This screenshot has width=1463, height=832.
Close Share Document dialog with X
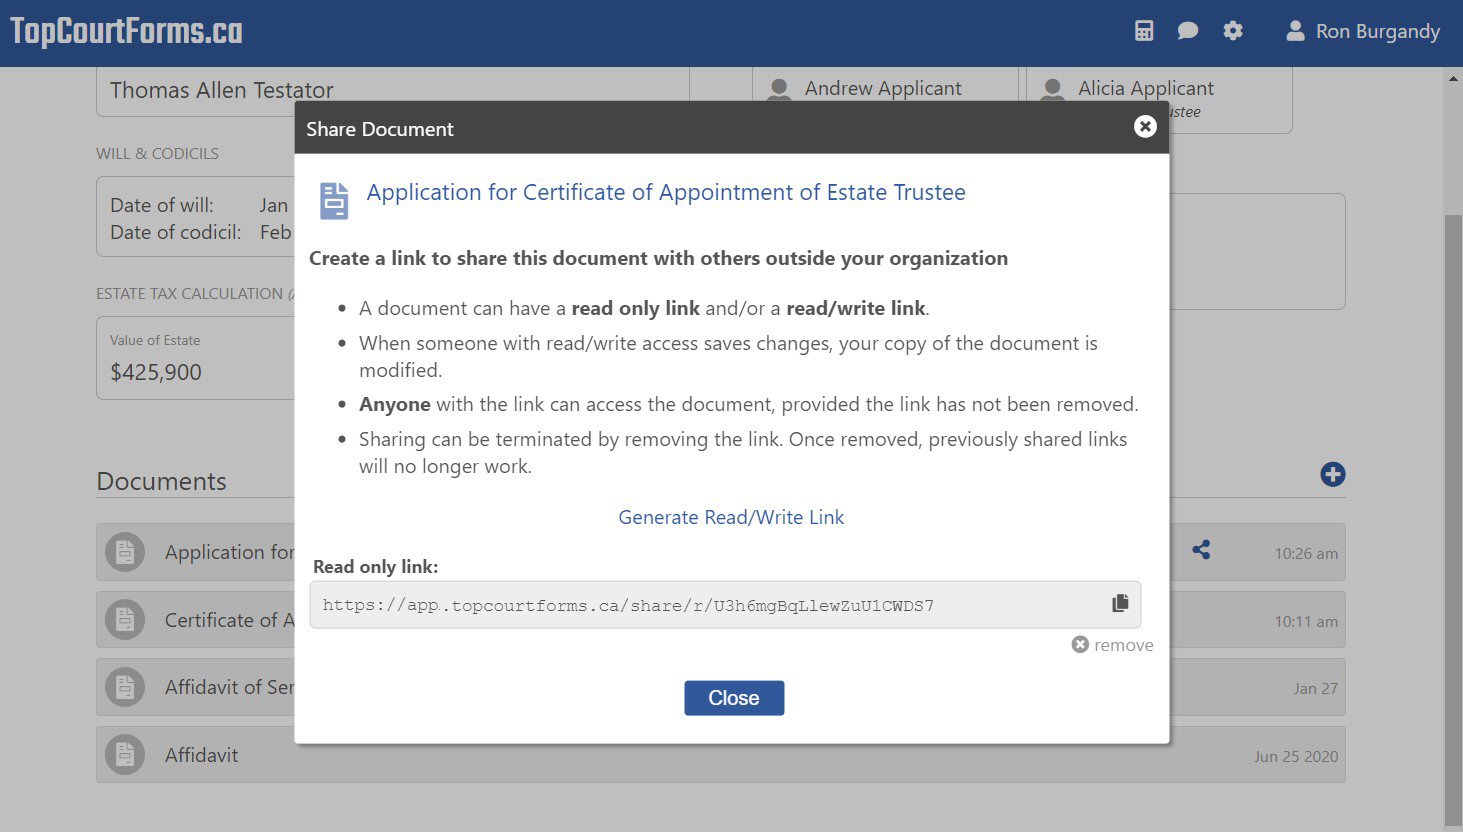click(1145, 127)
